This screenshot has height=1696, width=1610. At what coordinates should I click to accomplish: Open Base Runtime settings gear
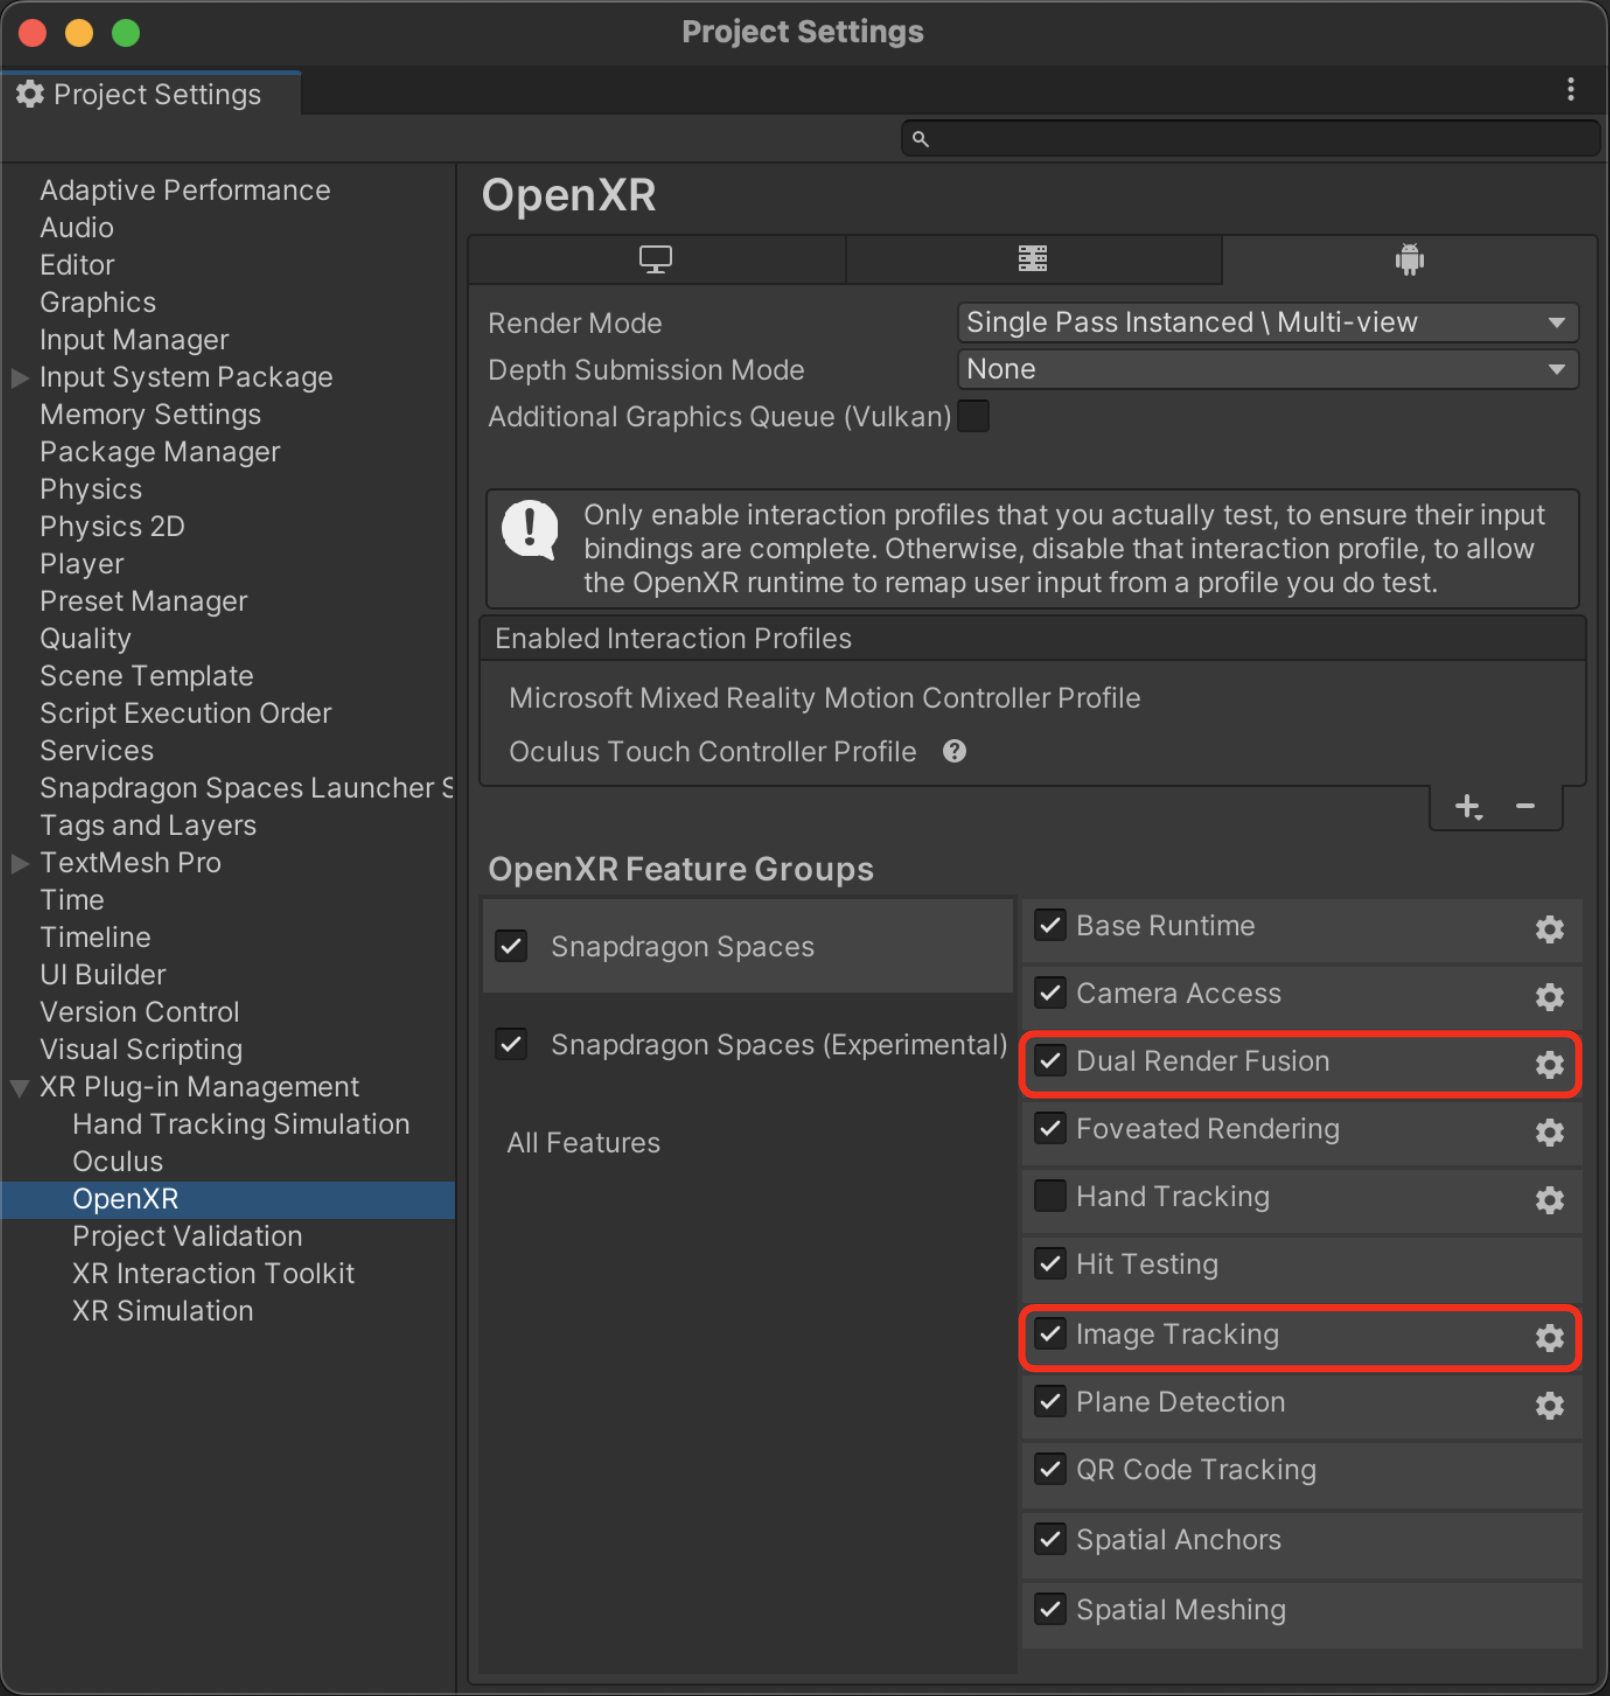coord(1549,929)
